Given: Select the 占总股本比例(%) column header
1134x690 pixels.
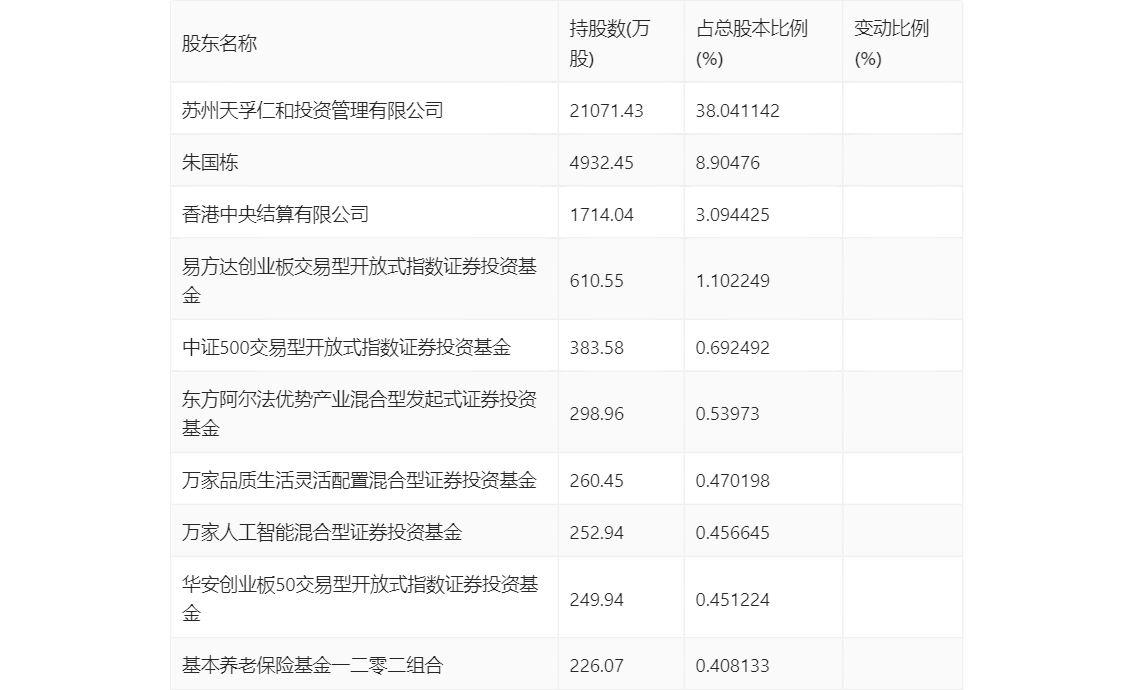Looking at the screenshot, I should [751, 43].
